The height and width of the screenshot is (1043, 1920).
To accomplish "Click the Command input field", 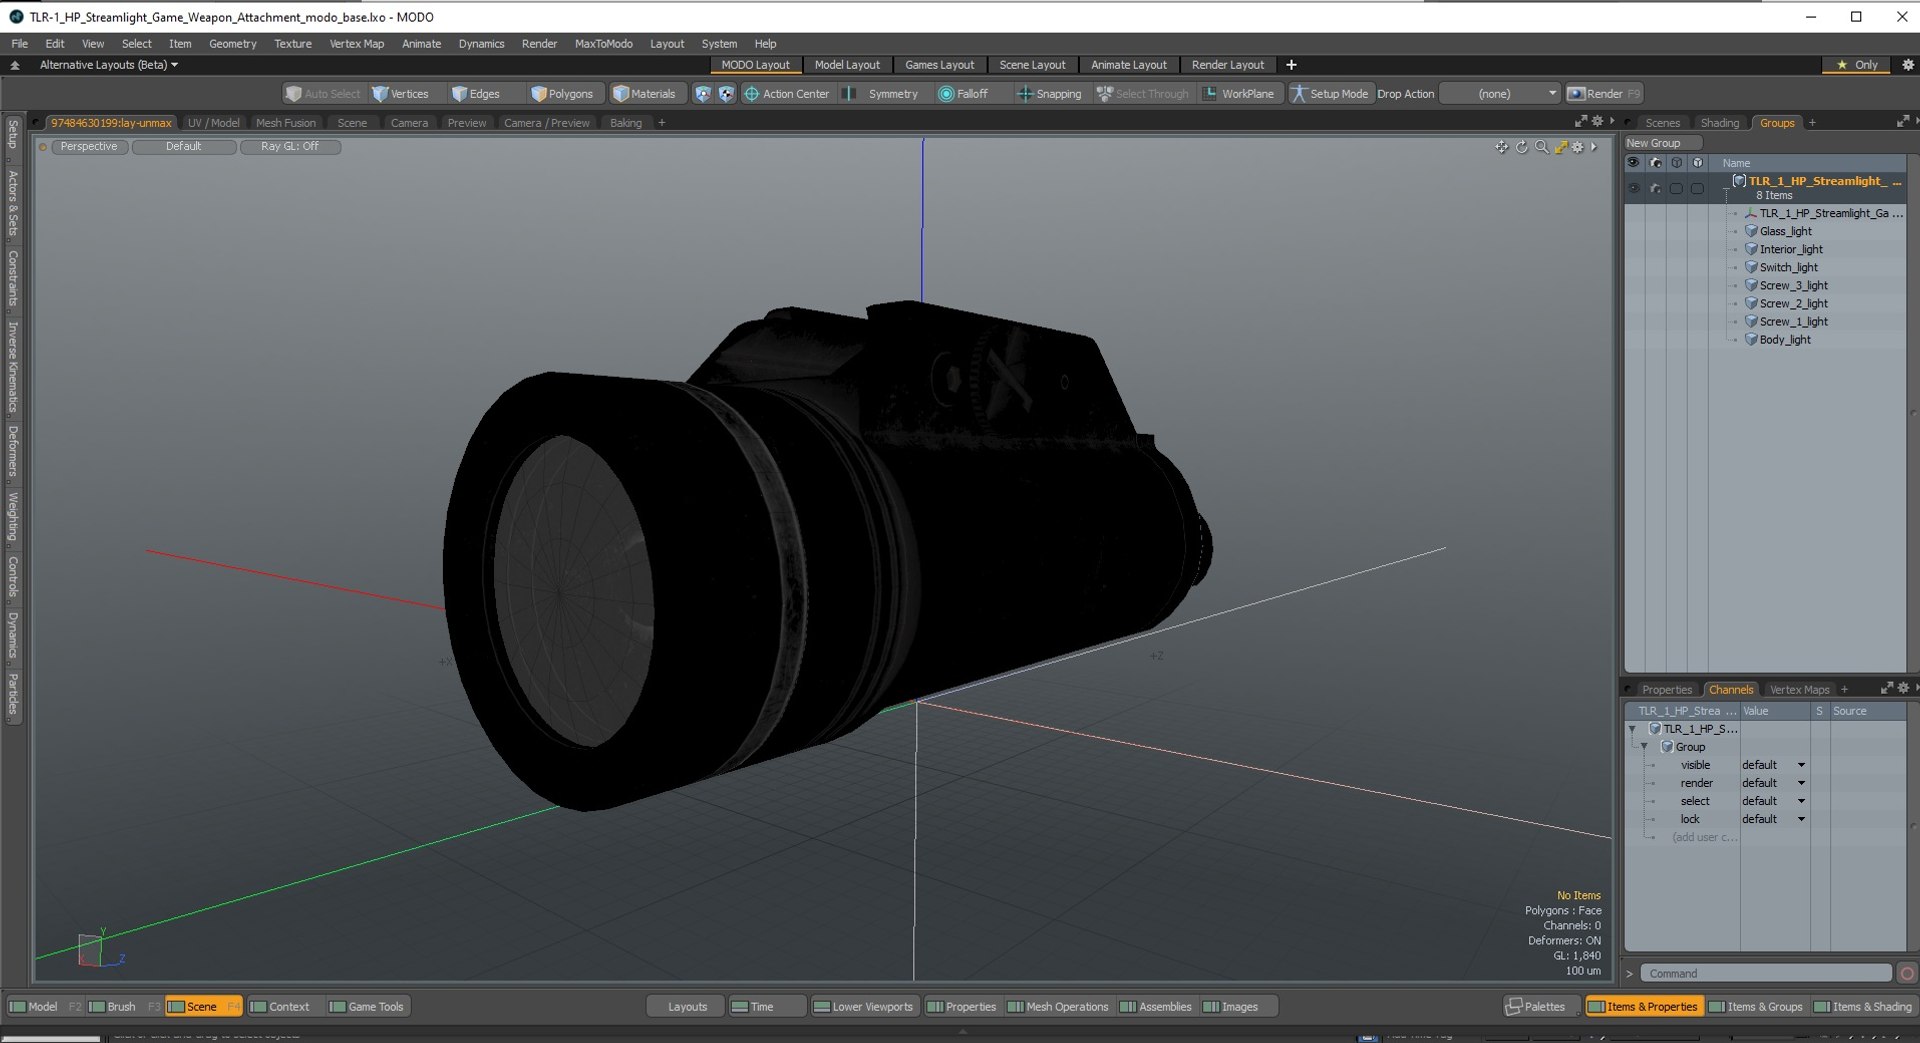I will (1765, 973).
